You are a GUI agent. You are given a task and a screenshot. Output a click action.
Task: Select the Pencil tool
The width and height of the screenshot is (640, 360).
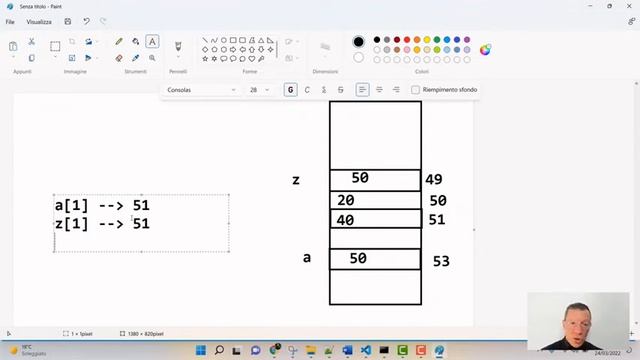point(119,42)
